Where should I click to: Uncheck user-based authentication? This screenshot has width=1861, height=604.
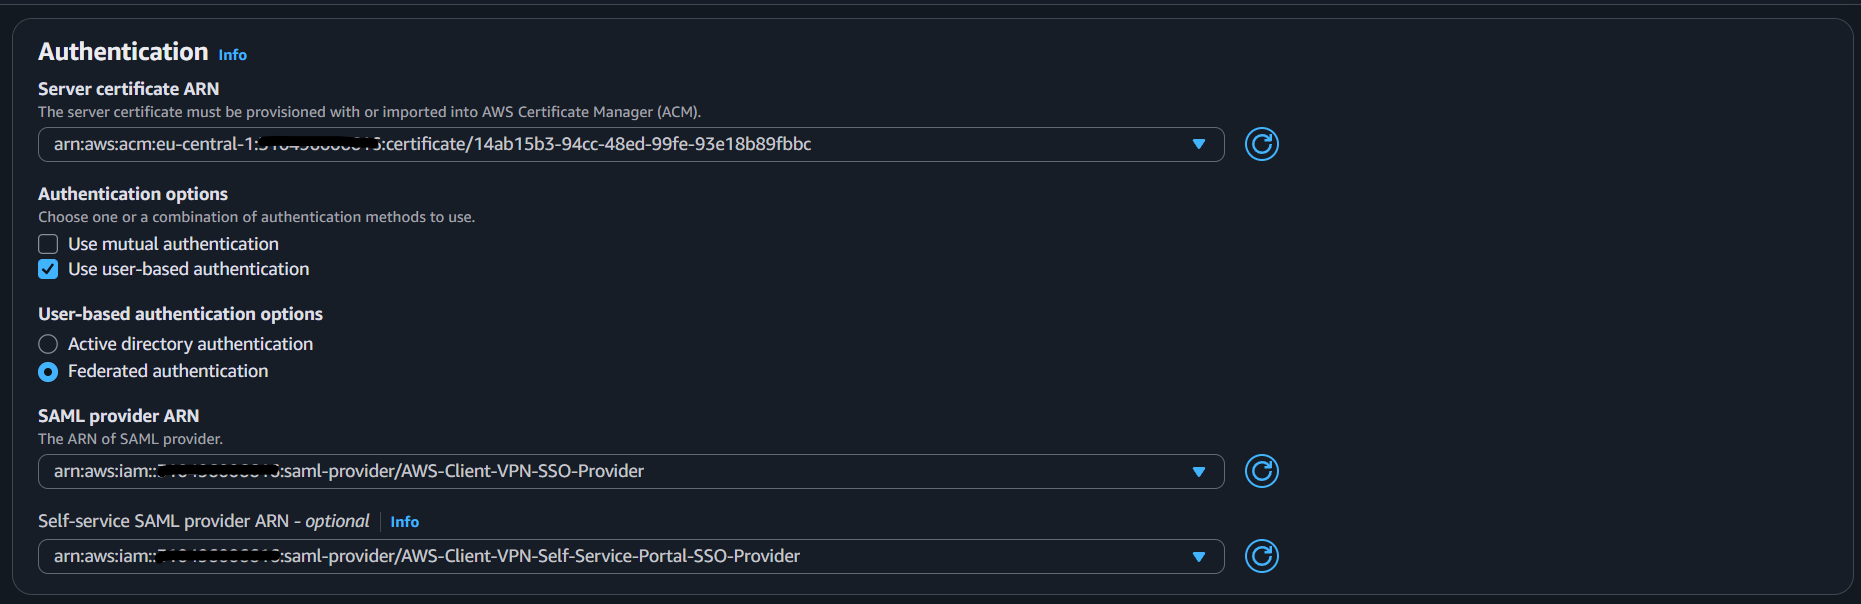[47, 269]
